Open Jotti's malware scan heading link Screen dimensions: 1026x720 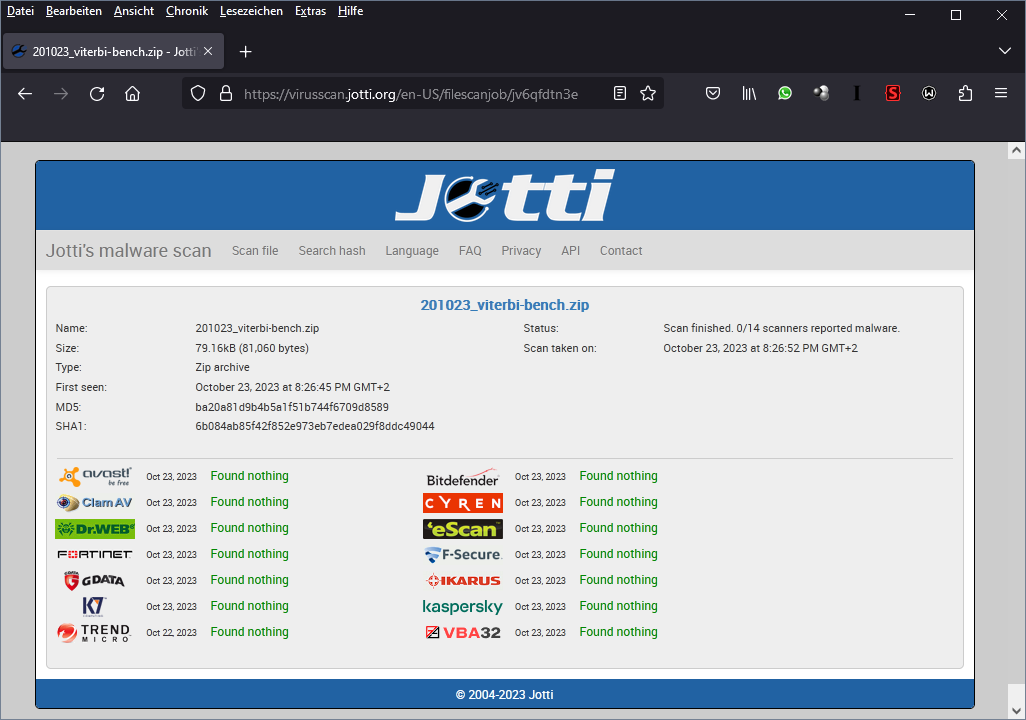pos(128,251)
